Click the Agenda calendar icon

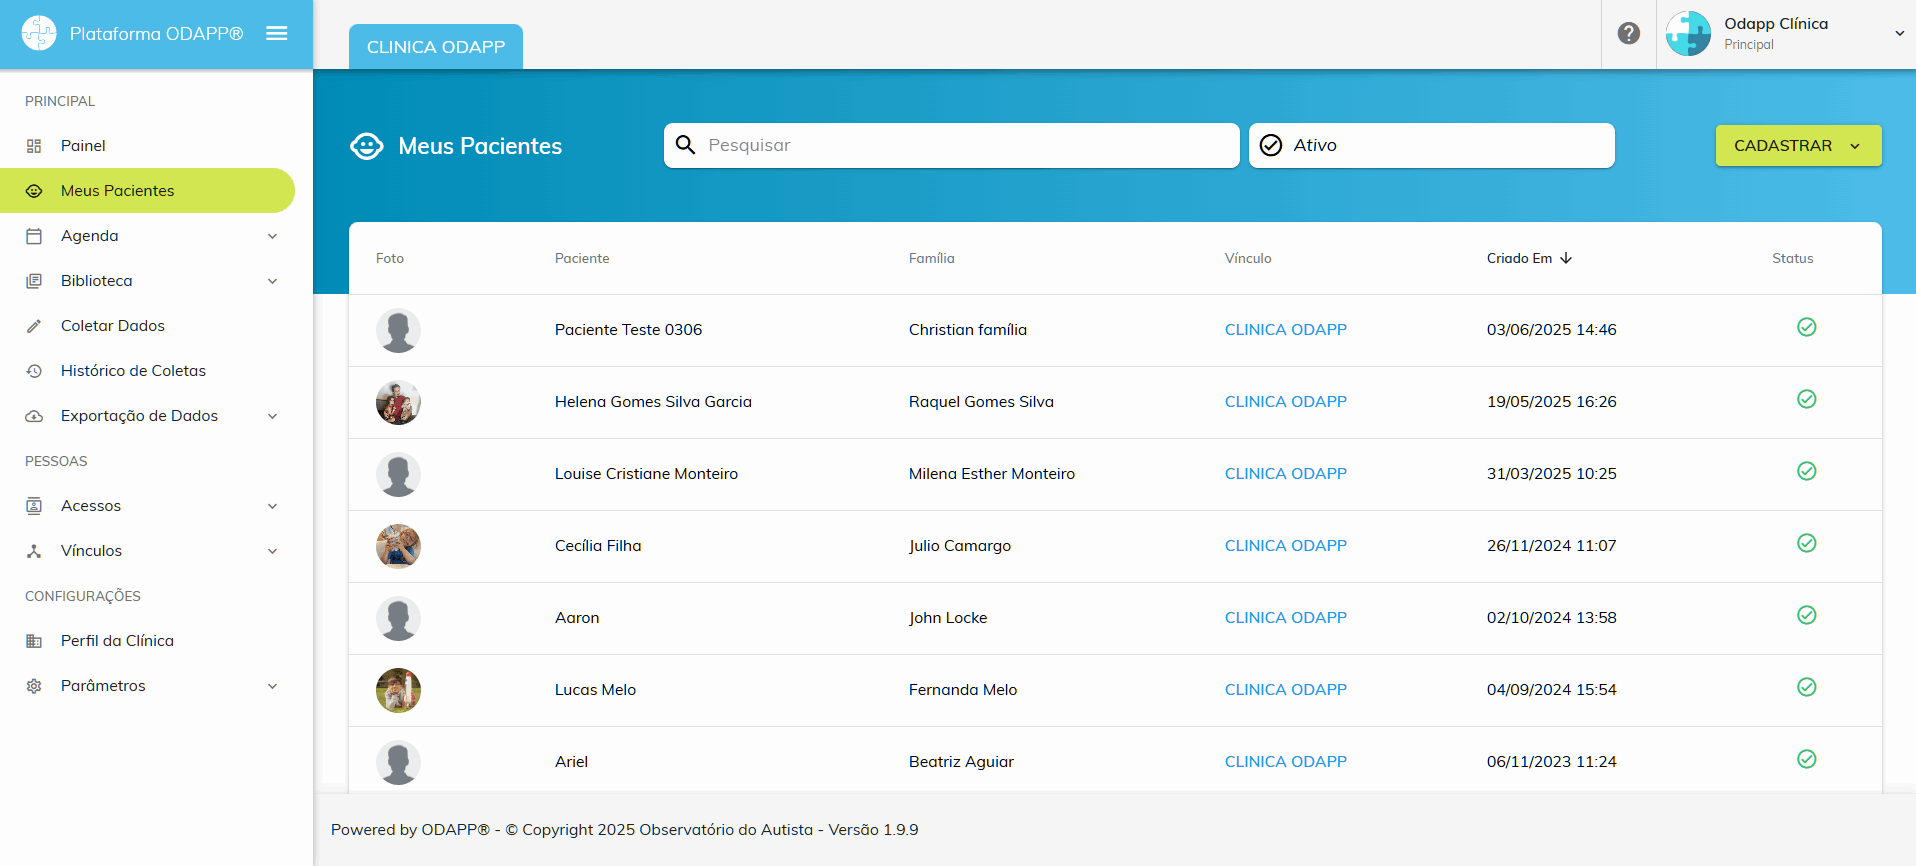[34, 236]
